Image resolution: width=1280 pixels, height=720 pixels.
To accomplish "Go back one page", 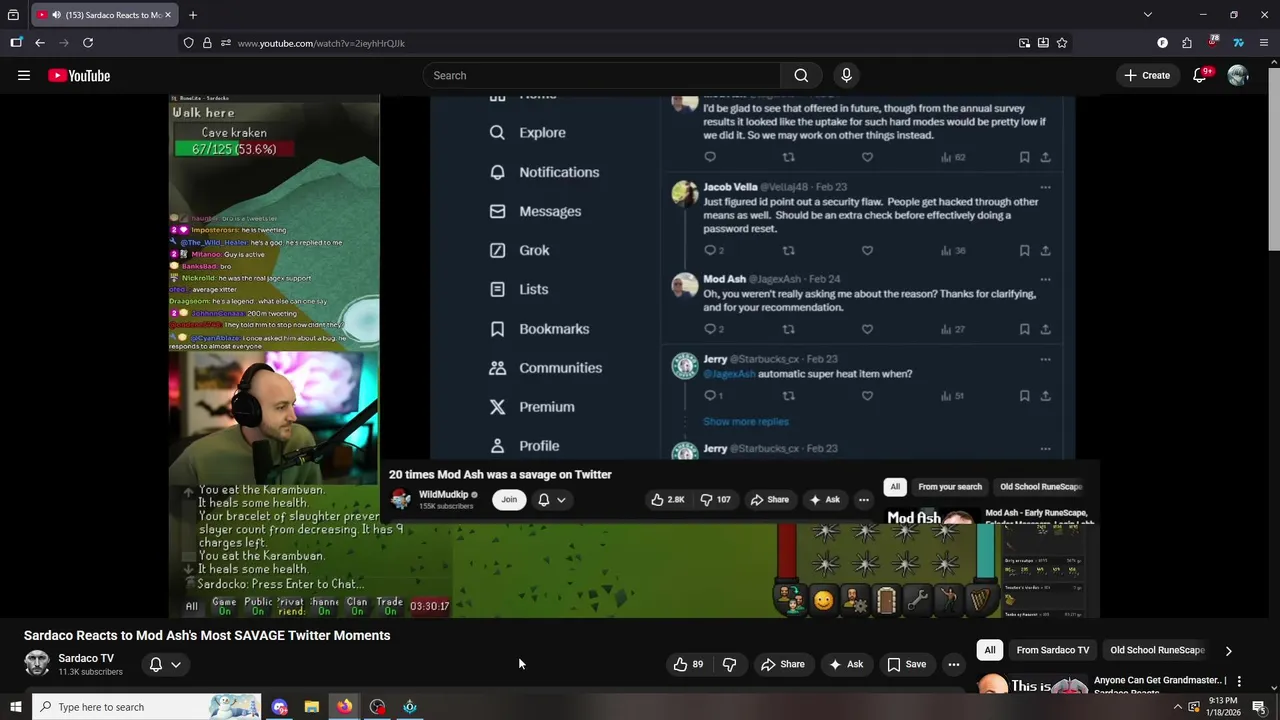I will point(40,43).
